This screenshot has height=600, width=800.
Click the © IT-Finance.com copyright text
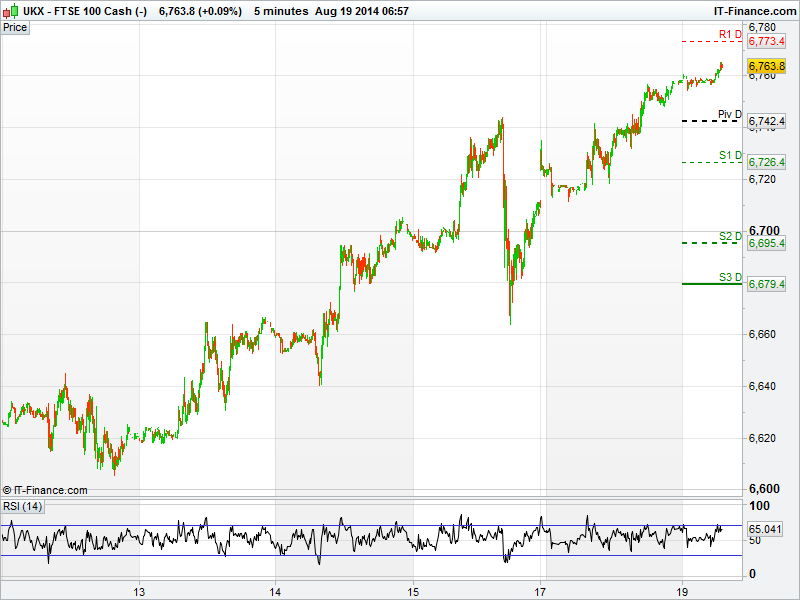(45, 490)
